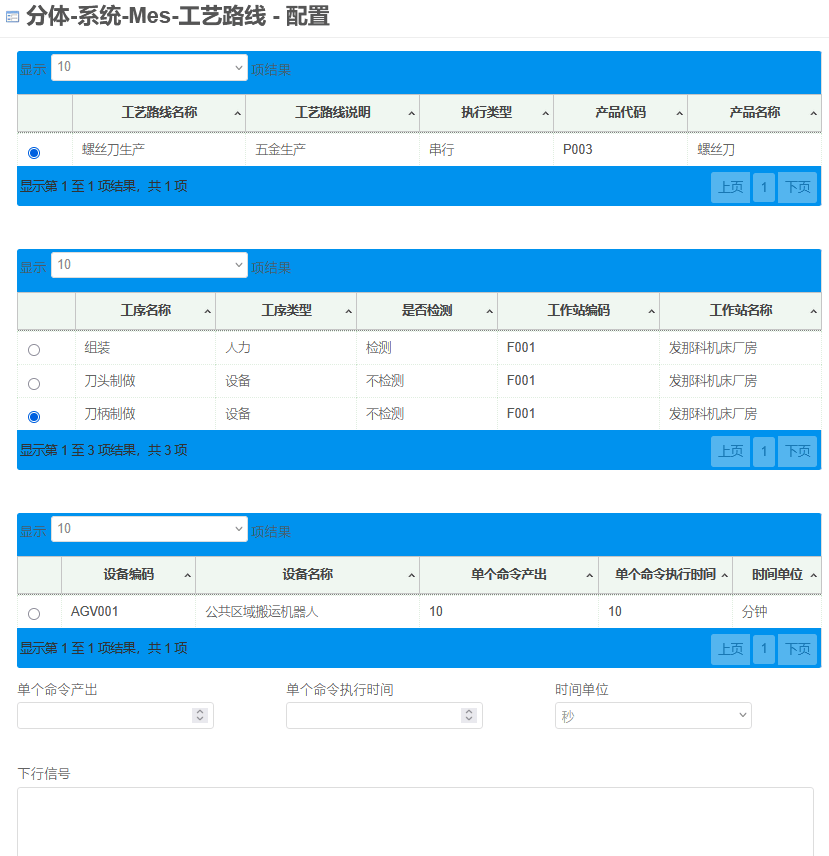The width and height of the screenshot is (829, 856).
Task: Select the AGV001 device radio button
Action: tap(34, 614)
